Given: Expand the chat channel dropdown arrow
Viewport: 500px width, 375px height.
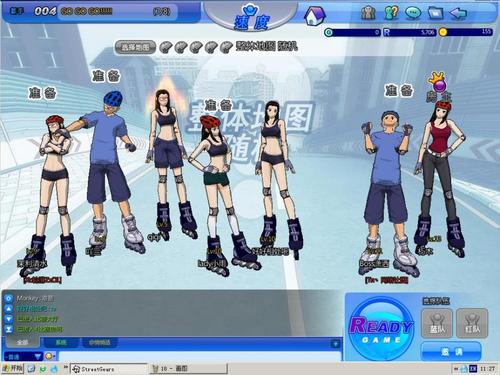Looking at the screenshot, I should (x=38, y=356).
